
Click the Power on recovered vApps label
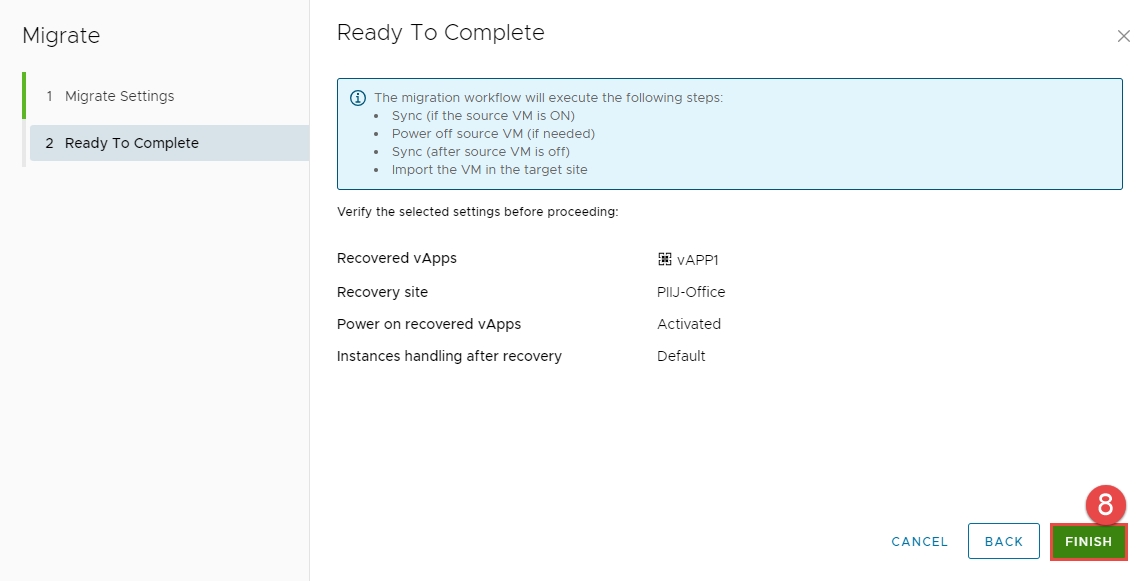click(x=429, y=324)
